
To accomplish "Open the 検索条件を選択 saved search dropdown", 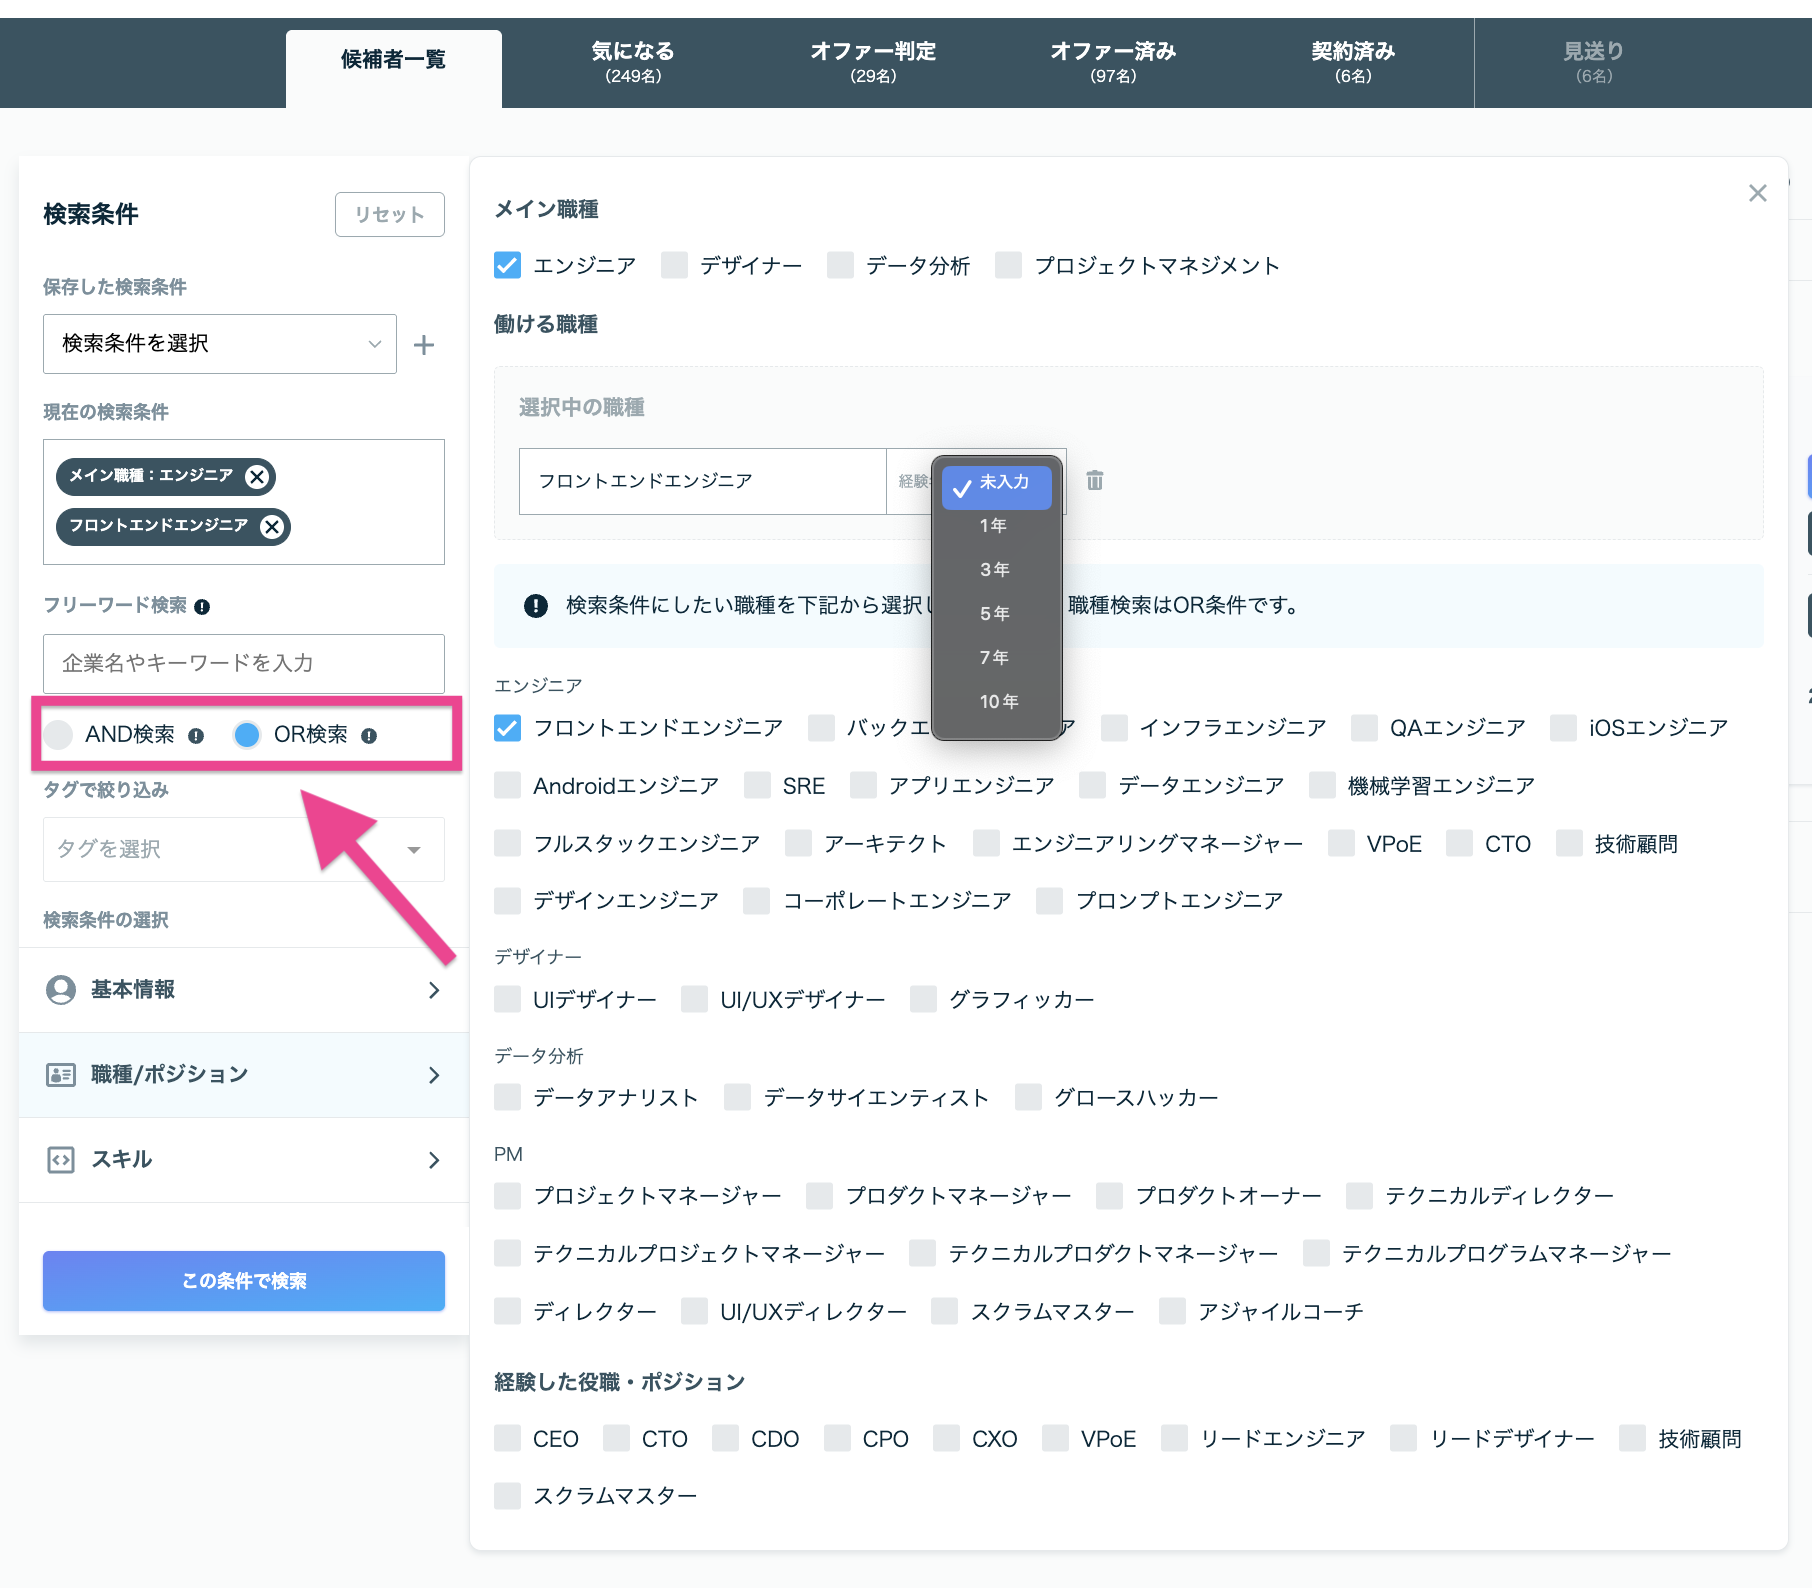I will pyautogui.click(x=220, y=344).
